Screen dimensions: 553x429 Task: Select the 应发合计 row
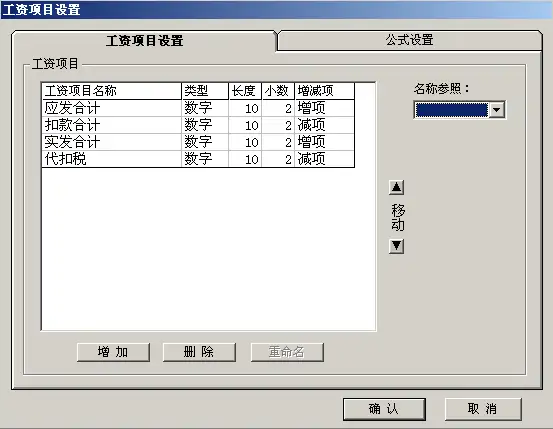[x=198, y=108]
